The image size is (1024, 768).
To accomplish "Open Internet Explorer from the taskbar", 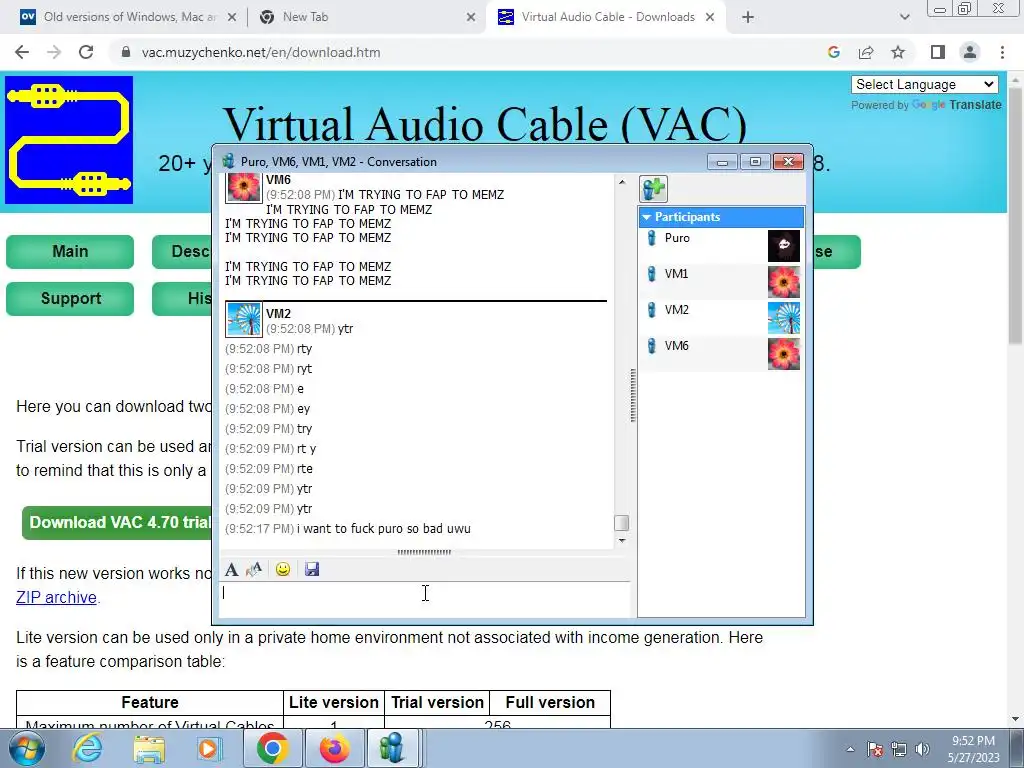I will 88,748.
